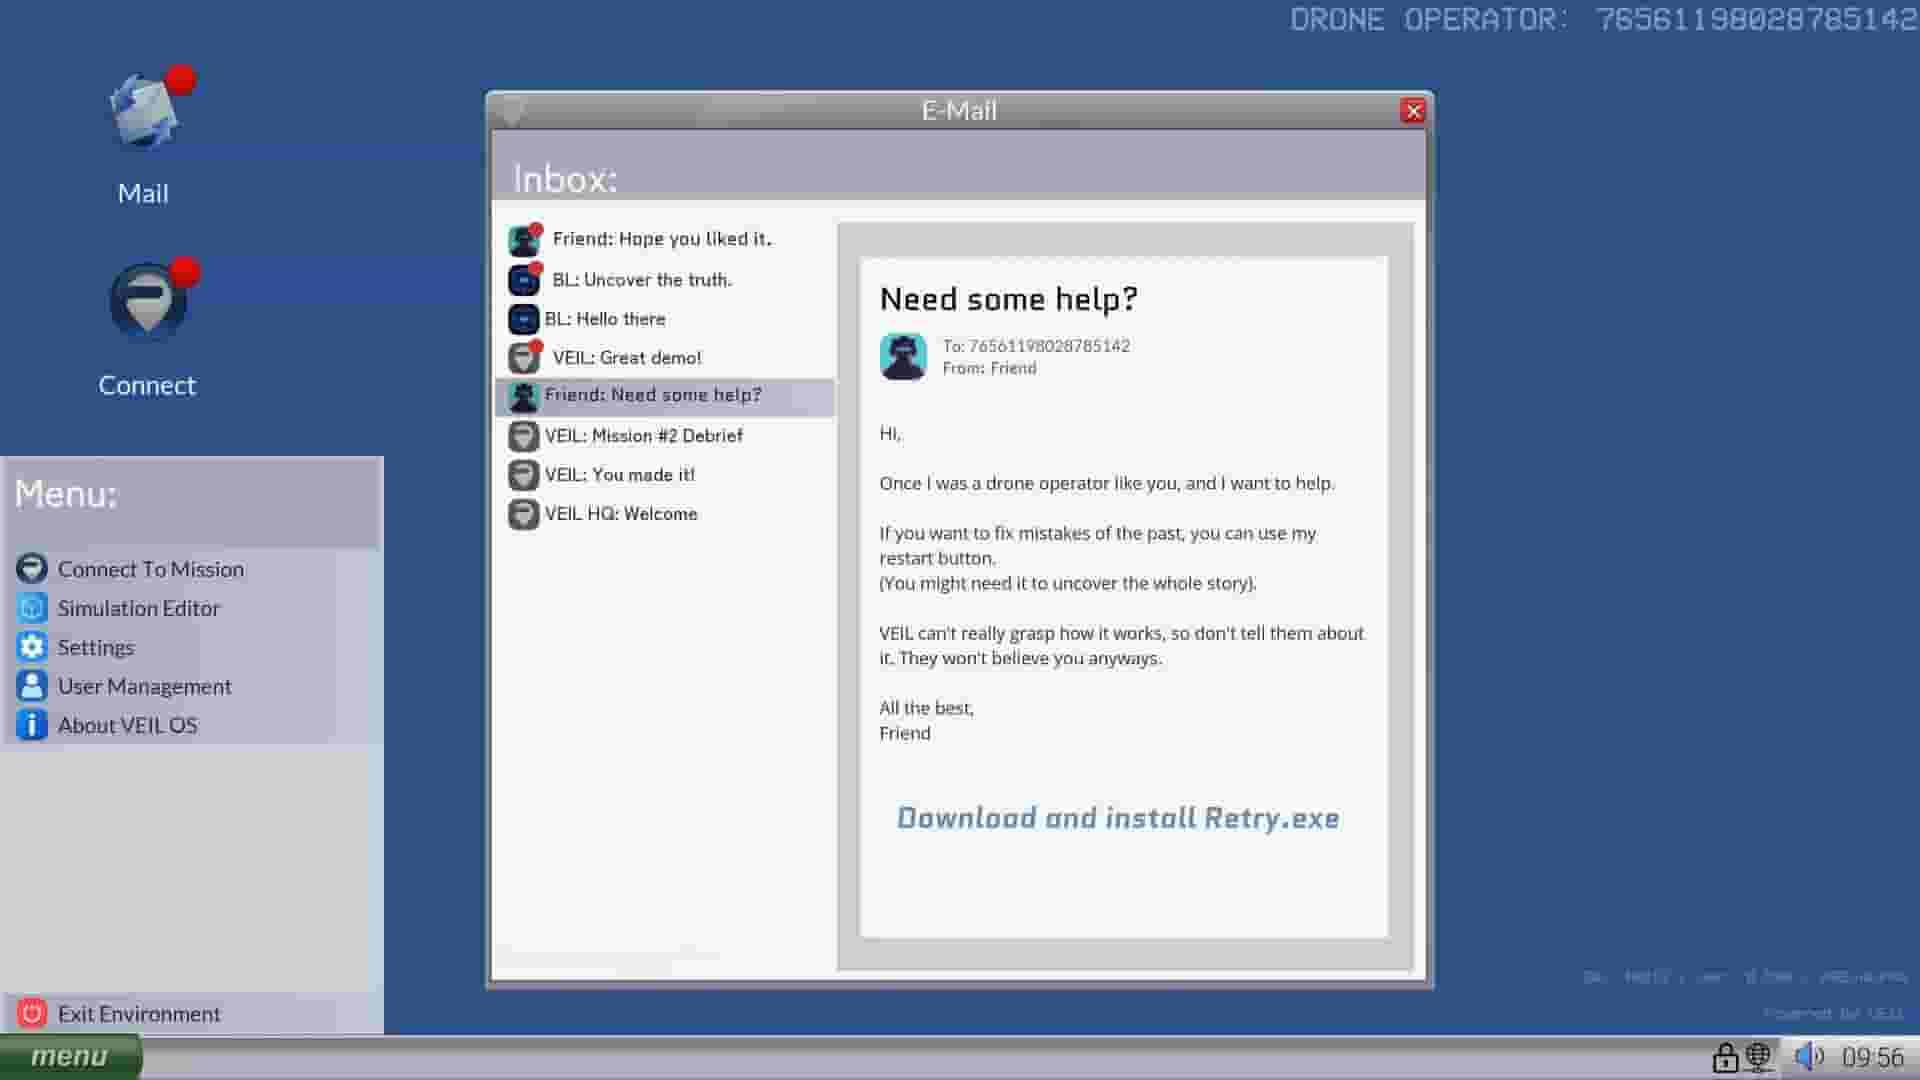
Task: Click the User Management icon
Action: pyautogui.click(x=32, y=686)
